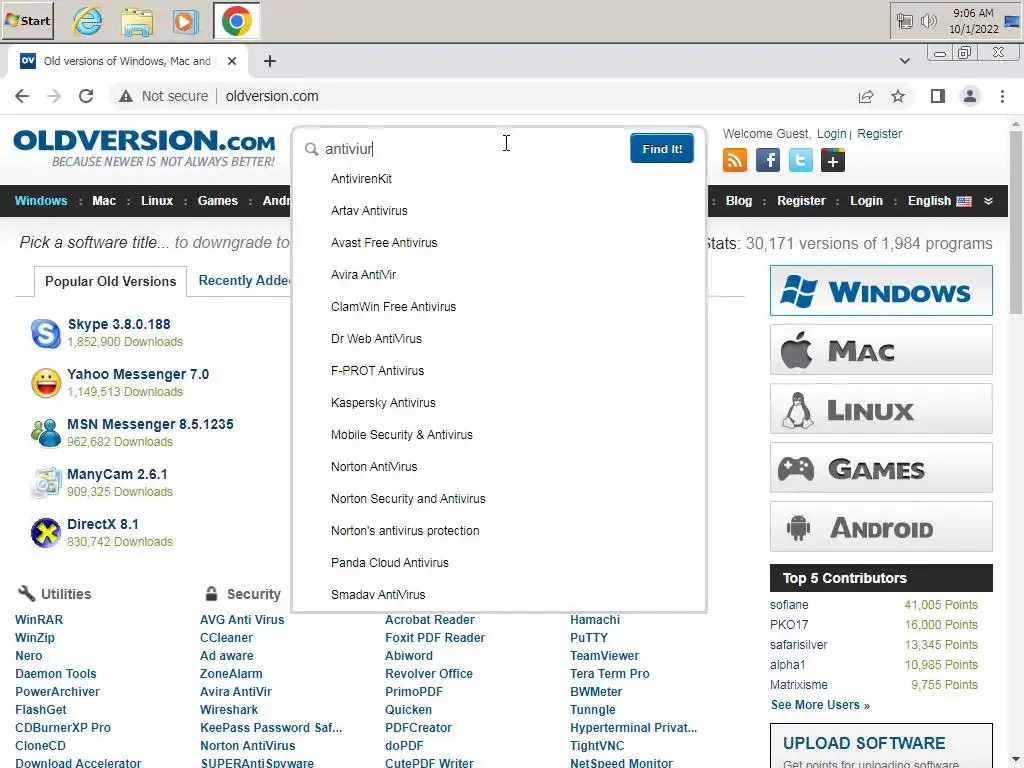This screenshot has width=1024, height=768.
Task: Open the Foxit PDF Reader link
Action: (435, 638)
